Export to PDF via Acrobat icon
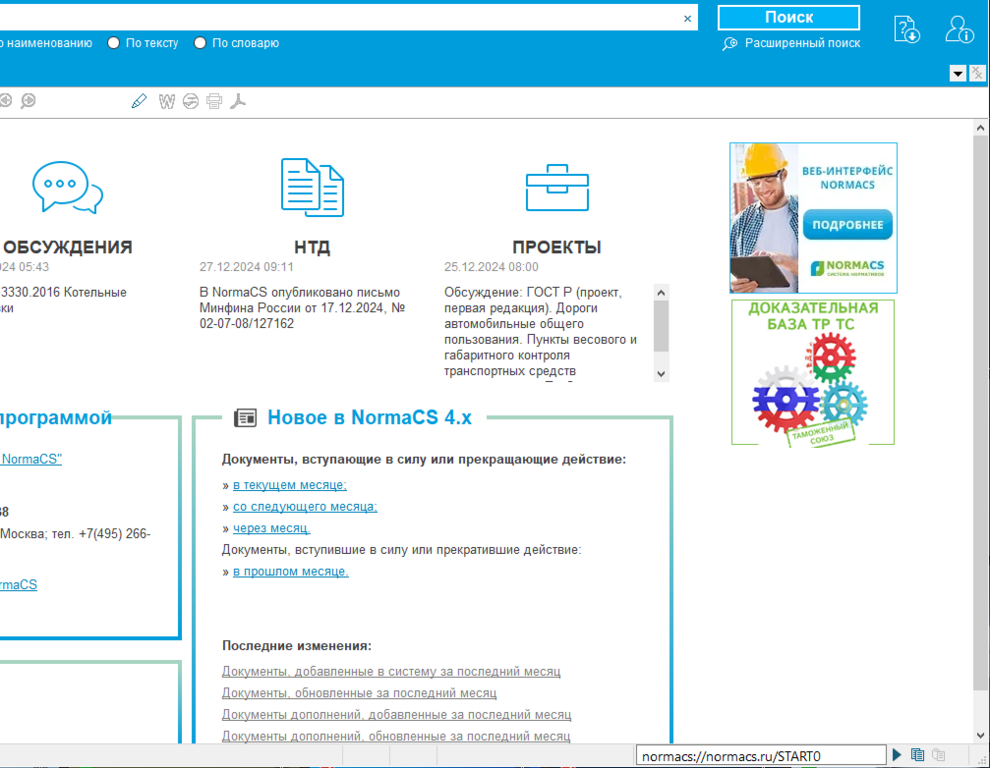Image resolution: width=990 pixels, height=768 pixels. [238, 101]
